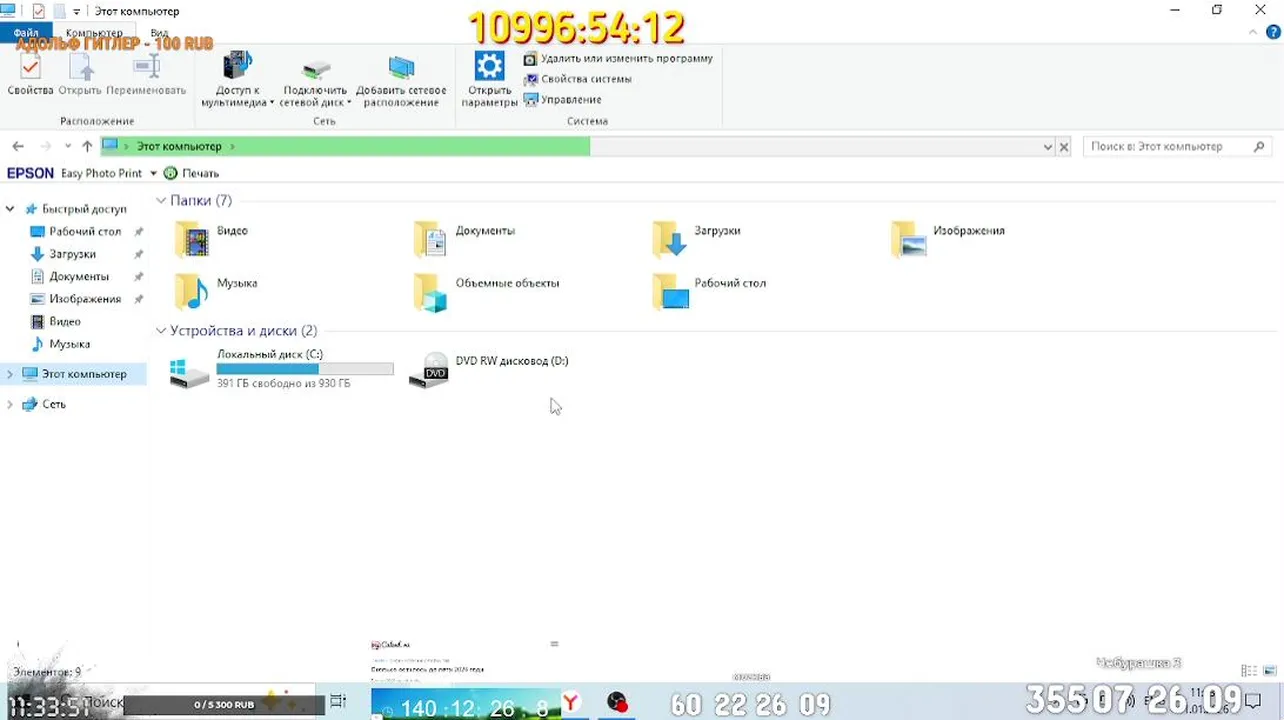This screenshot has width=1284, height=720.
Task: Click Добавить сетевое расположение
Action: coord(401,80)
